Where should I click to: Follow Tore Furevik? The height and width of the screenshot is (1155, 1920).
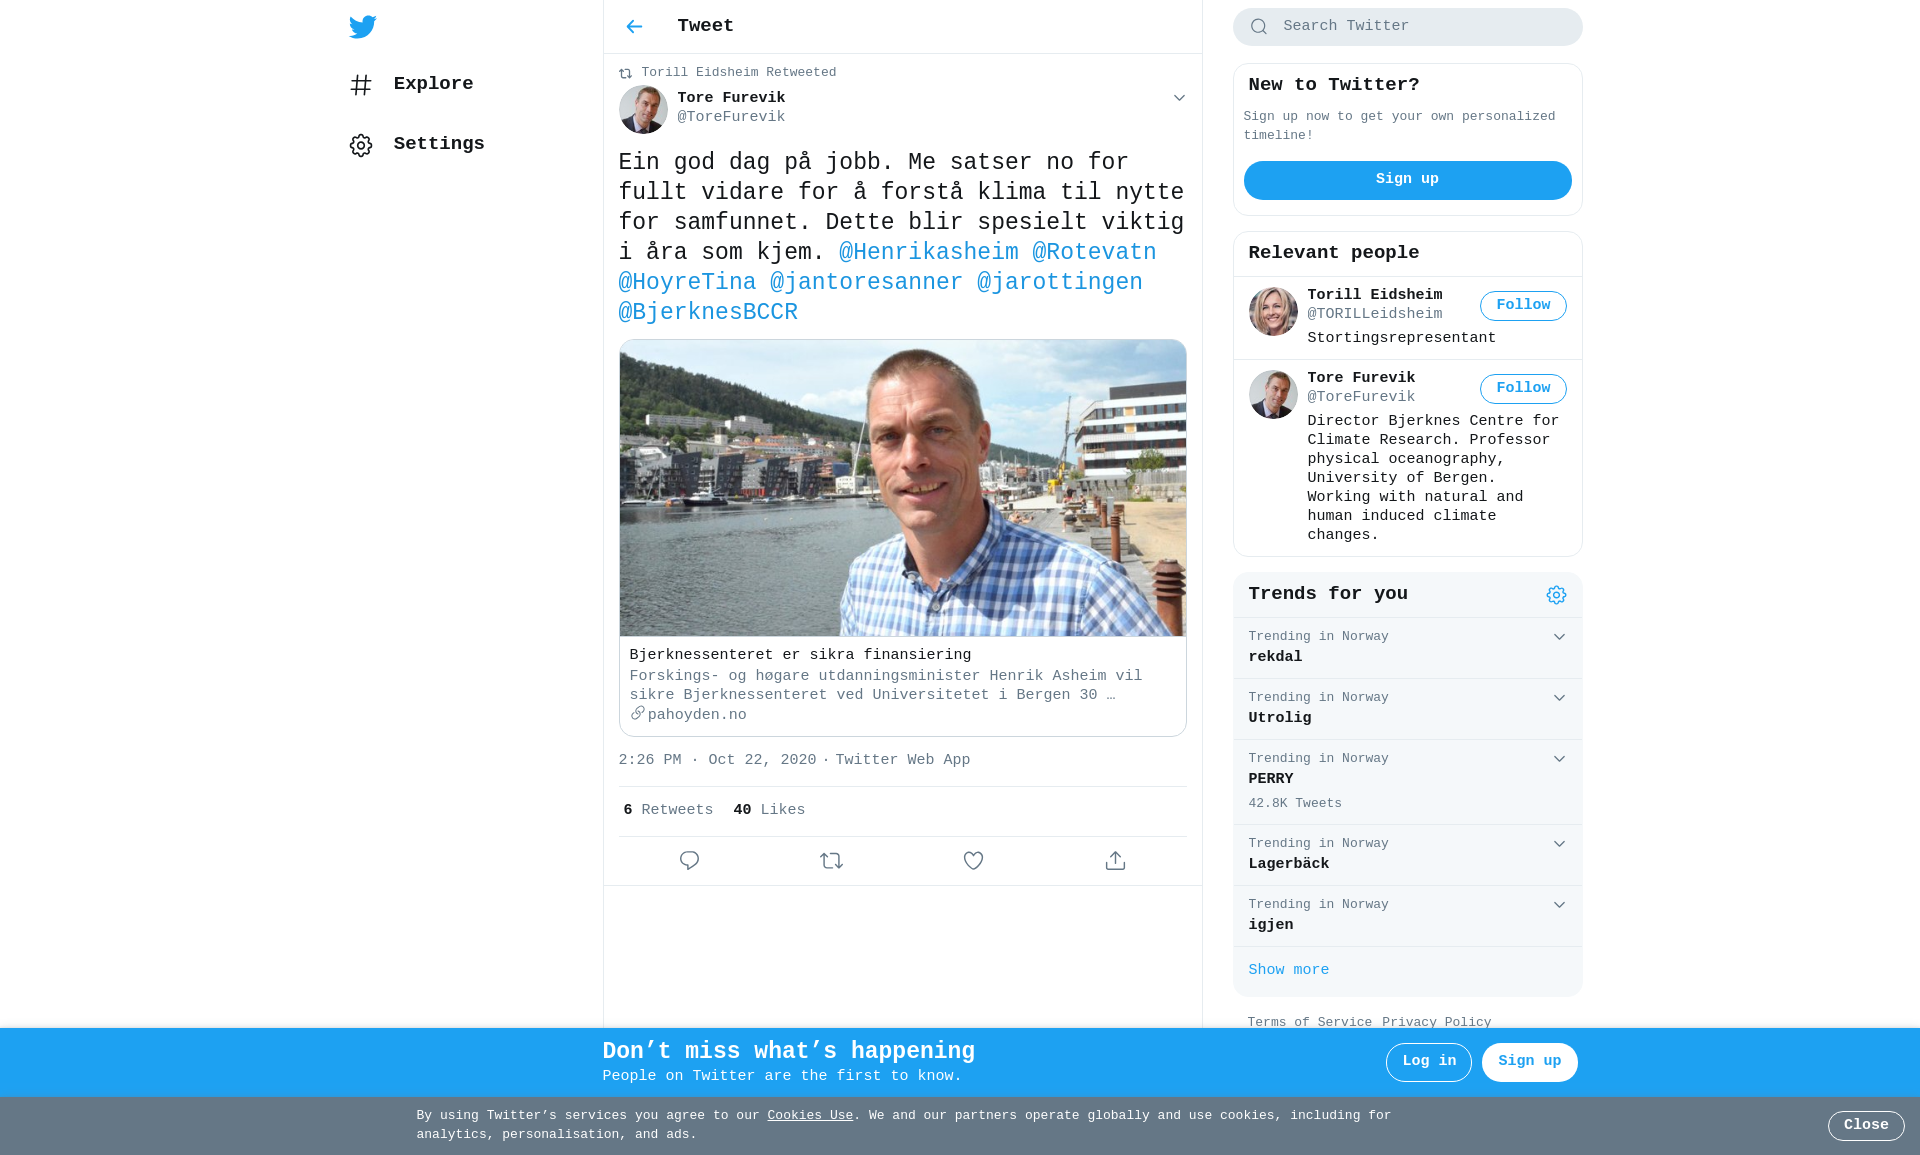(x=1523, y=389)
